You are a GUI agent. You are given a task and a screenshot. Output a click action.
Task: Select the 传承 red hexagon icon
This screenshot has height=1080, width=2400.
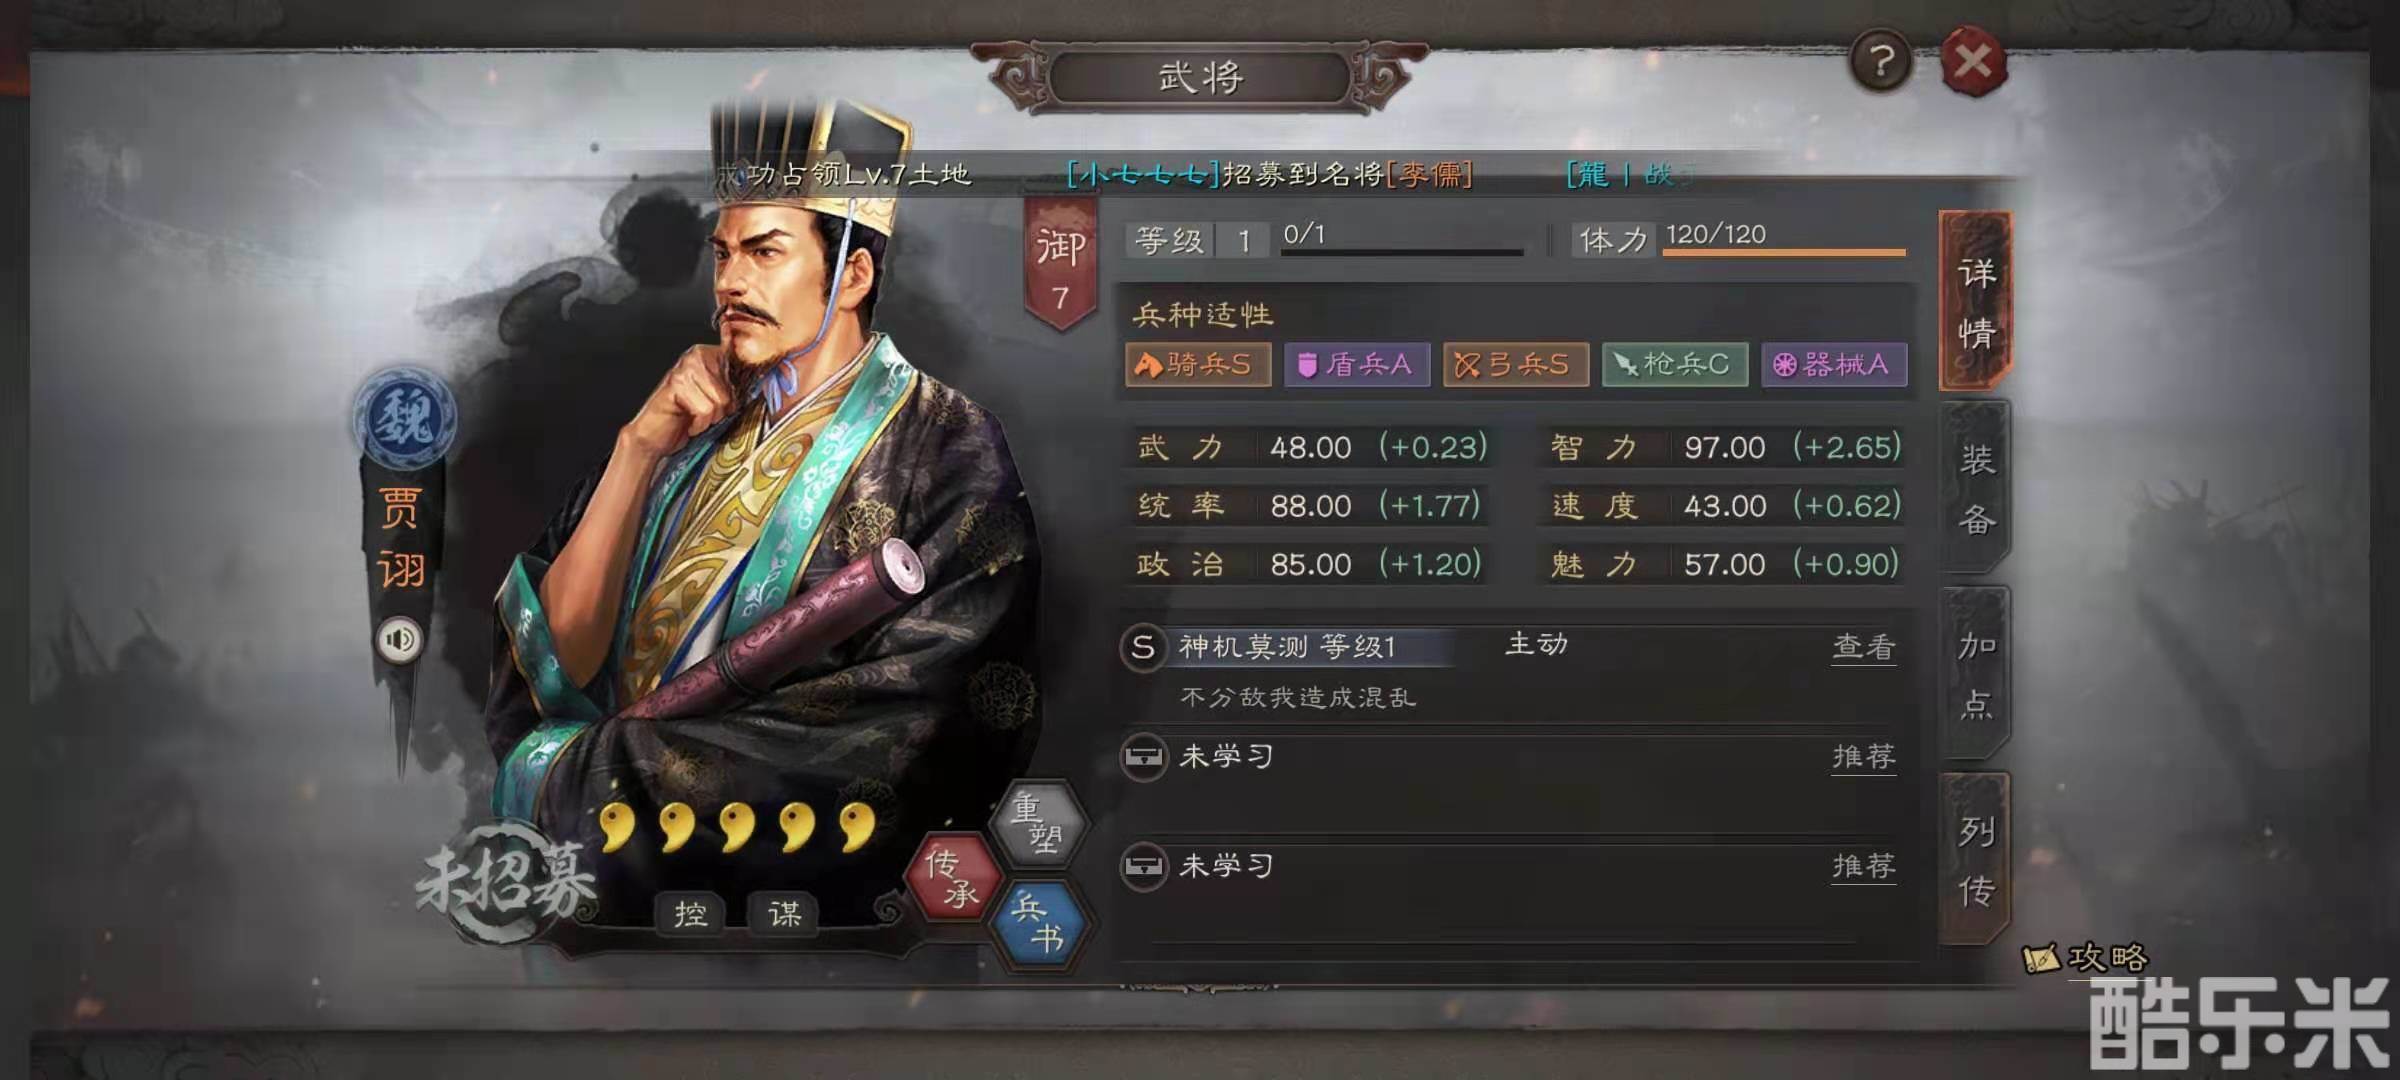pyautogui.click(x=952, y=877)
